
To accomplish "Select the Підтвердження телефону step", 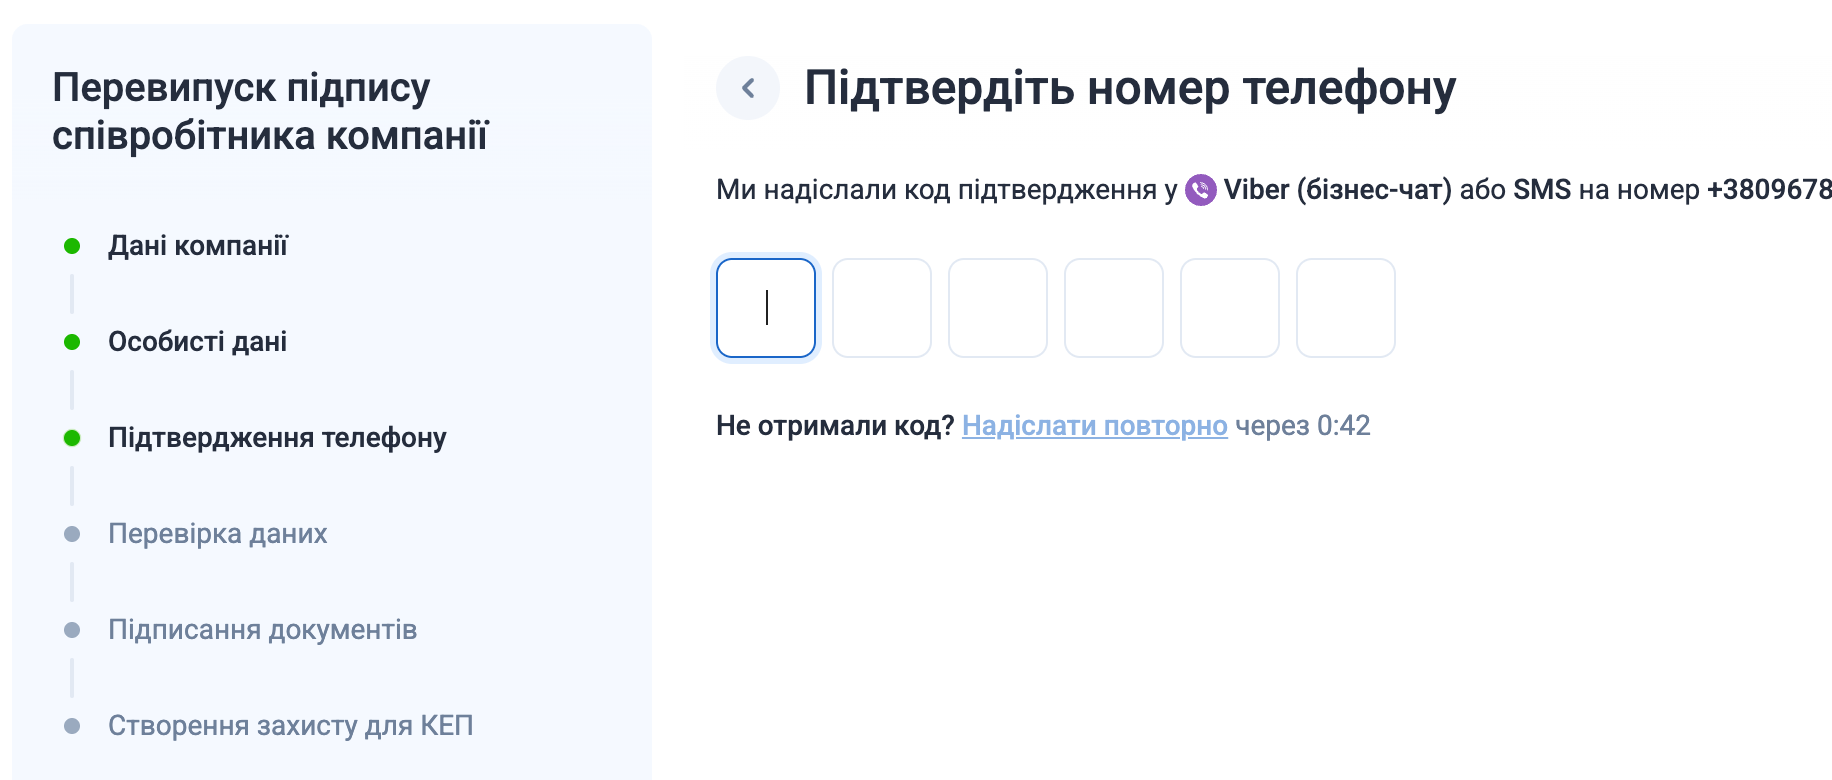I will pyautogui.click(x=277, y=438).
